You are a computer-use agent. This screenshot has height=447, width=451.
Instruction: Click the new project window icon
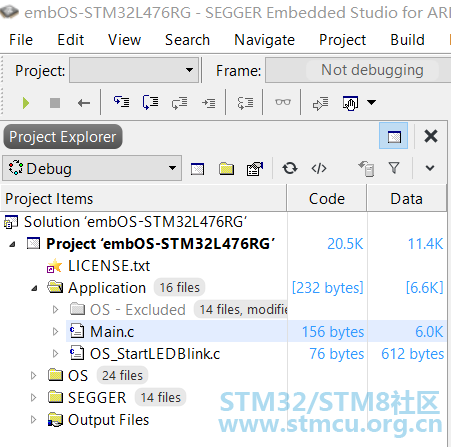pos(197,169)
